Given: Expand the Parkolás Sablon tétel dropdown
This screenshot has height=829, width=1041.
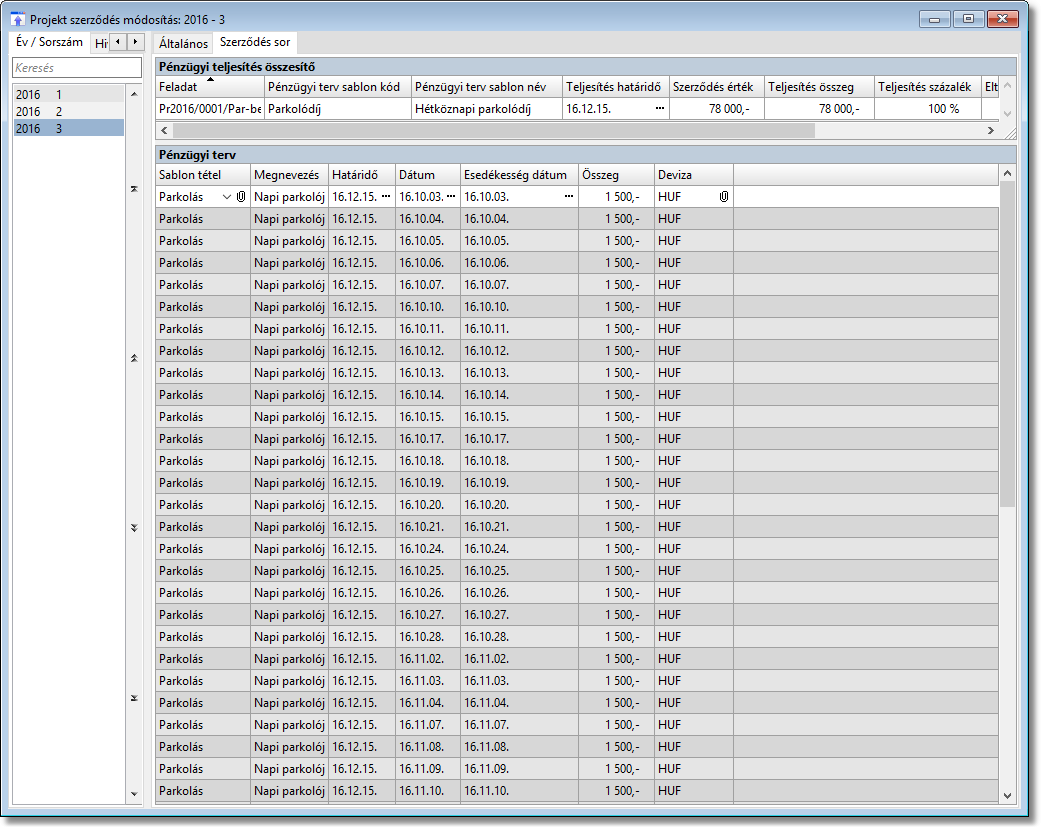Looking at the screenshot, I should 226,196.
